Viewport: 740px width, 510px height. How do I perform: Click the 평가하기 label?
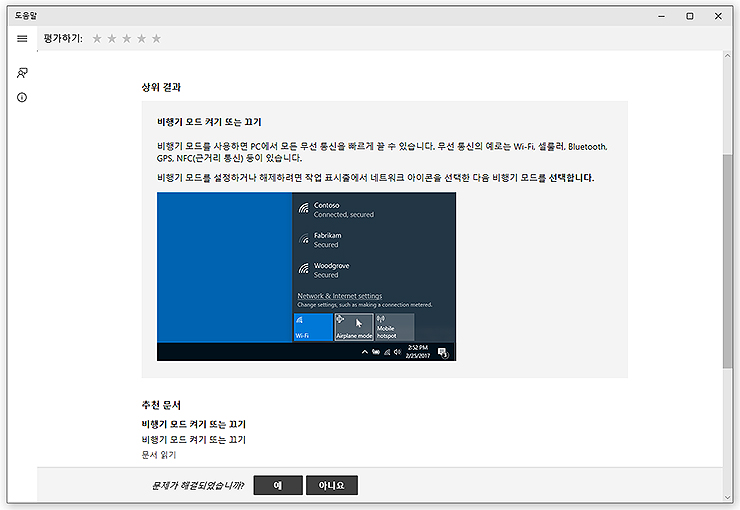[x=63, y=39]
